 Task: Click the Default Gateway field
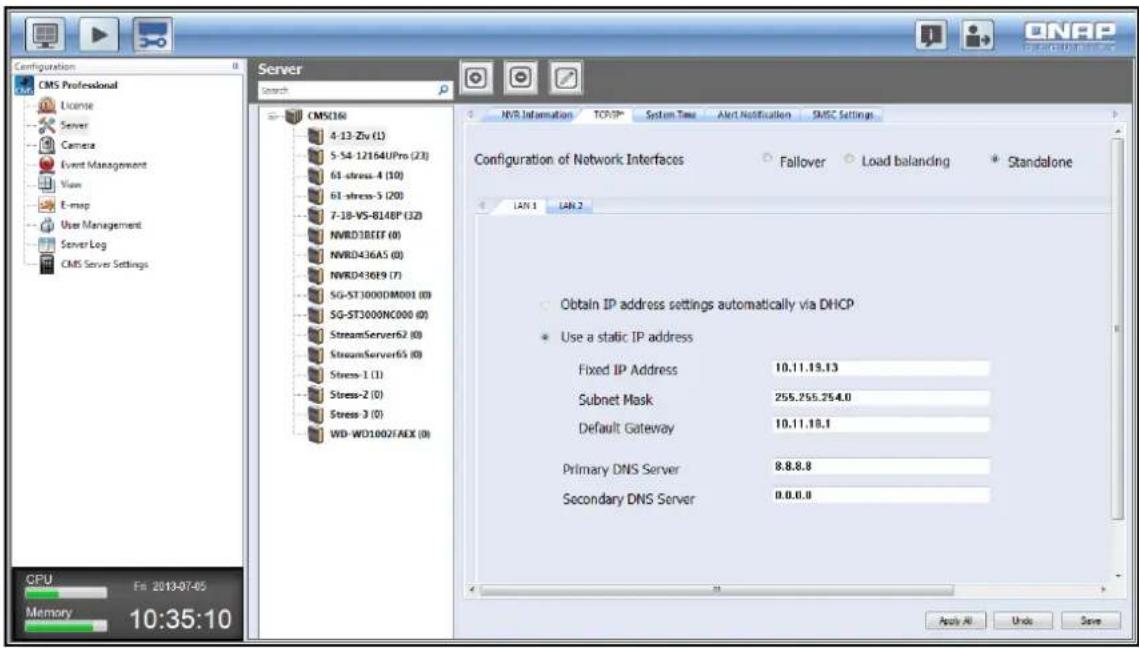pyautogui.click(x=880, y=425)
